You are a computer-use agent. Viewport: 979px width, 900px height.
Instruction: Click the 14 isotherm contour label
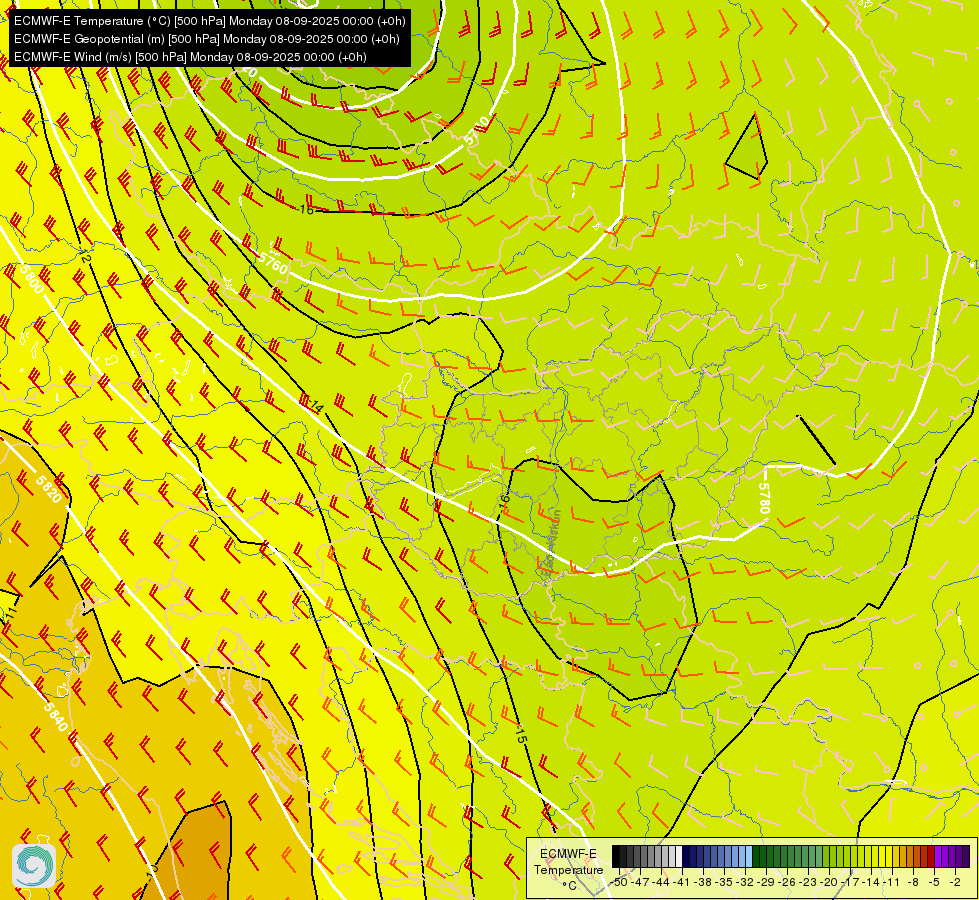[x=317, y=408]
